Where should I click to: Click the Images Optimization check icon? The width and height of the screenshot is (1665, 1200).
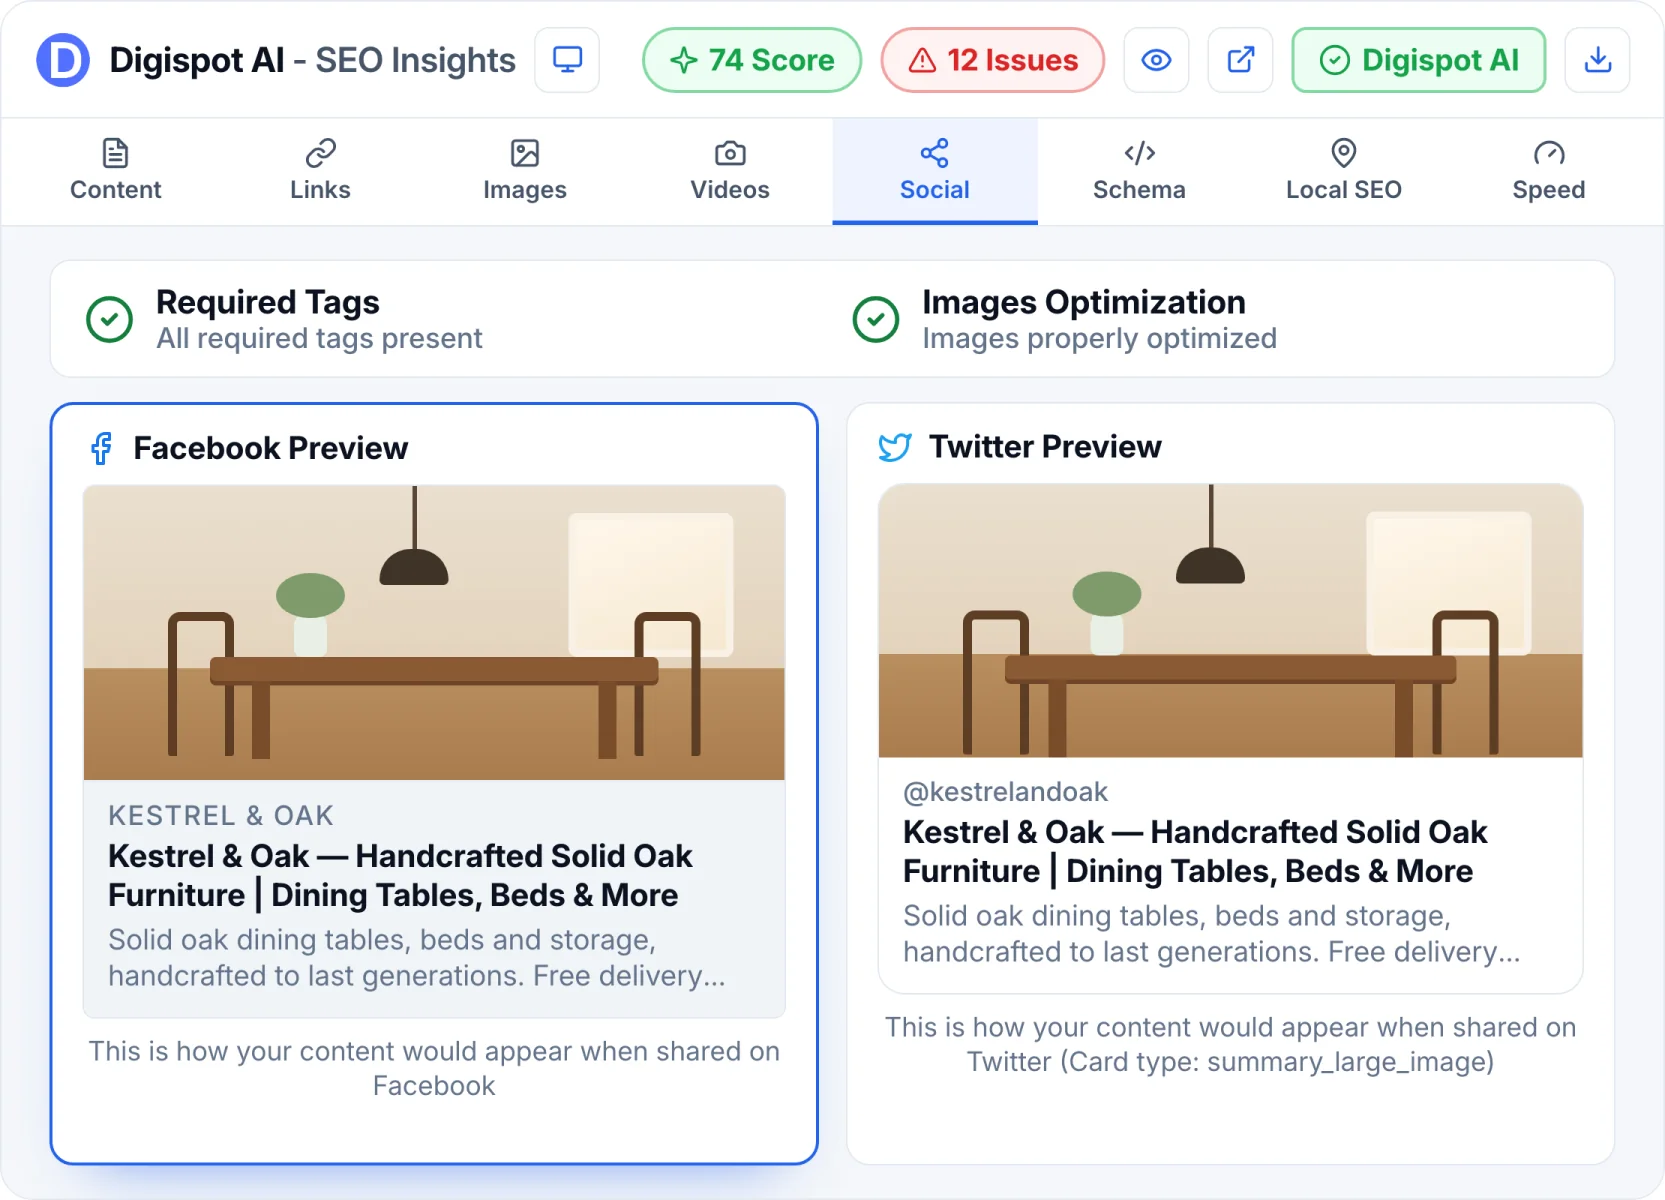click(876, 320)
